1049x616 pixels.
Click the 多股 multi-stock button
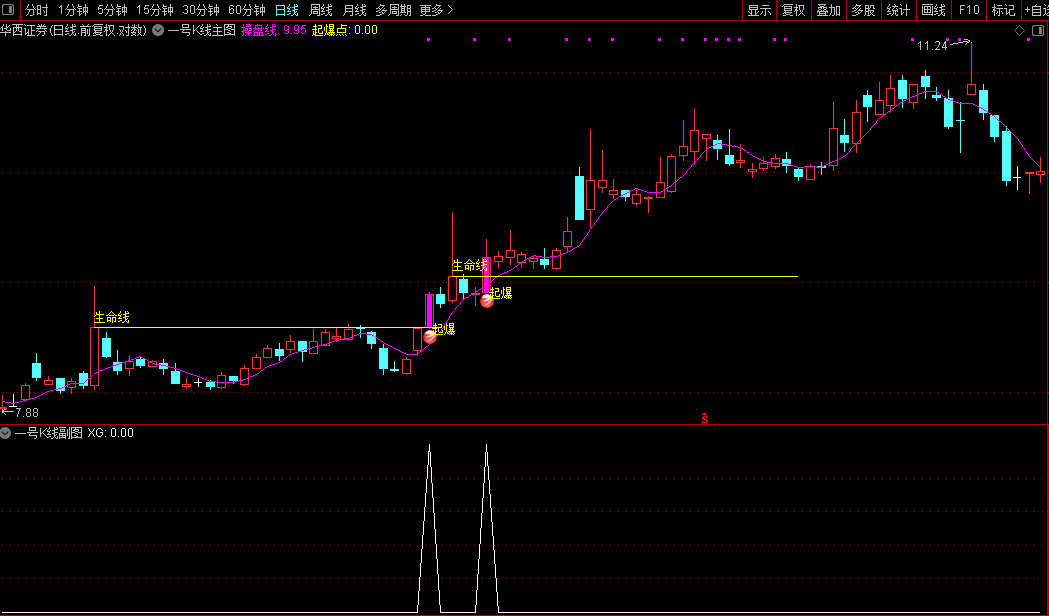864,10
